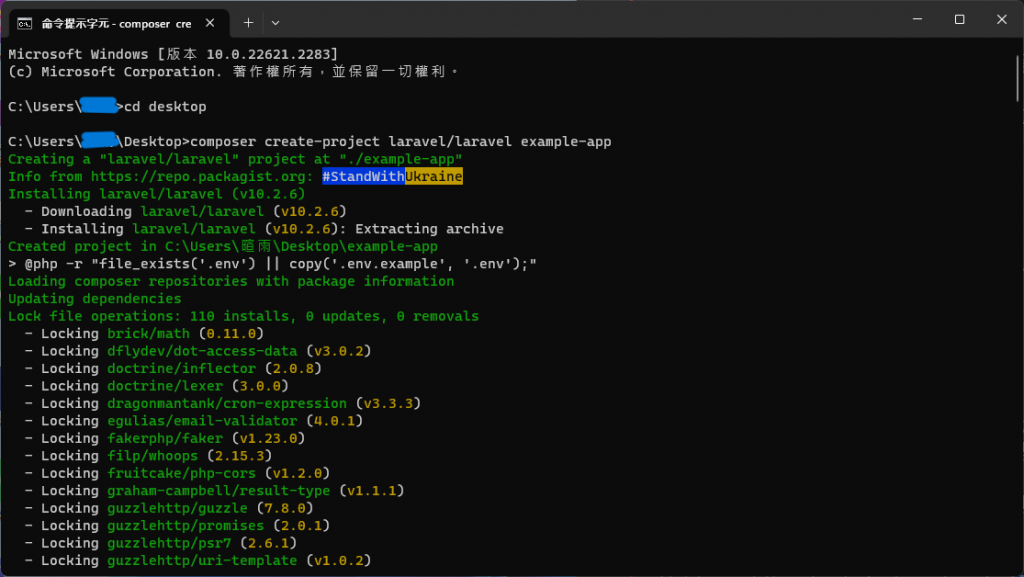Maximize the terminal window
The width and height of the screenshot is (1024, 577).
click(x=959, y=20)
